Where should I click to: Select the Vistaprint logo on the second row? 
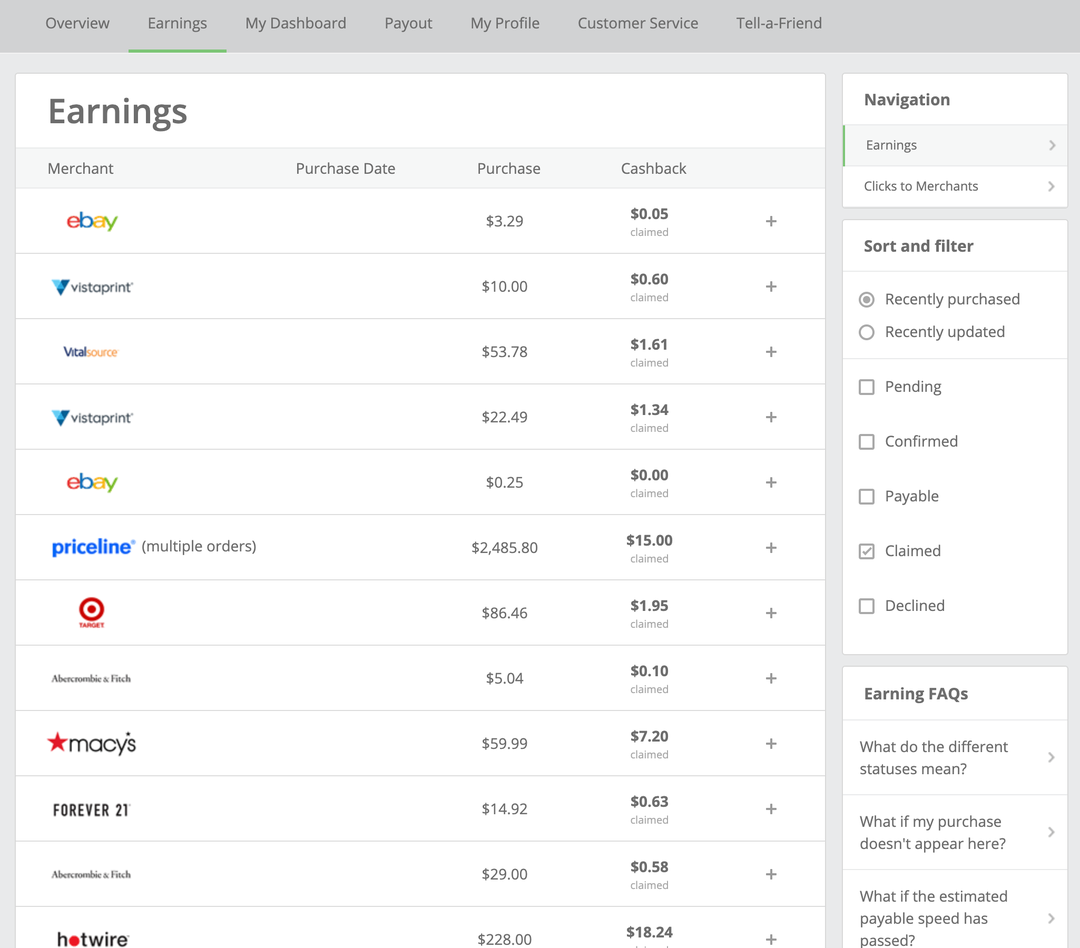click(x=92, y=286)
